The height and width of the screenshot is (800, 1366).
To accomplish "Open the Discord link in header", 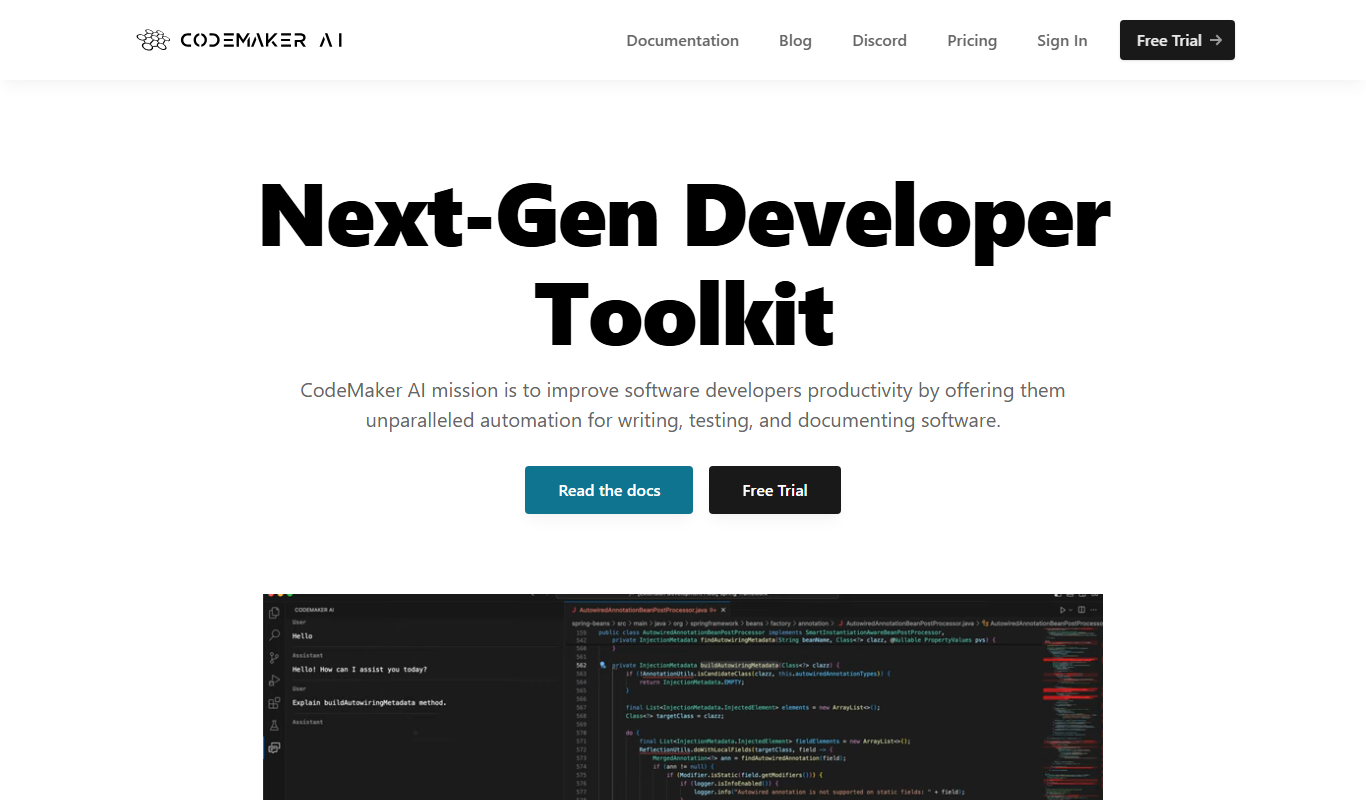I will pos(879,41).
